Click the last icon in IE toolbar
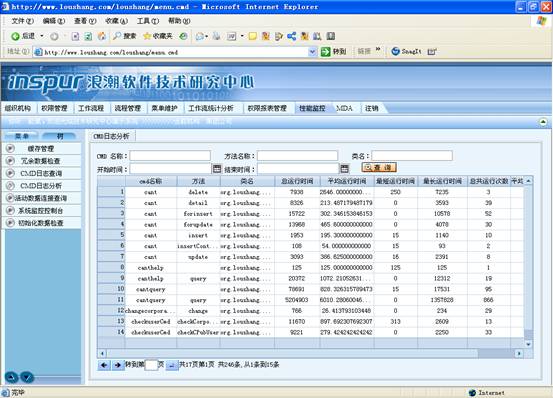Screen dimensions: 553x398 coord(330,36)
